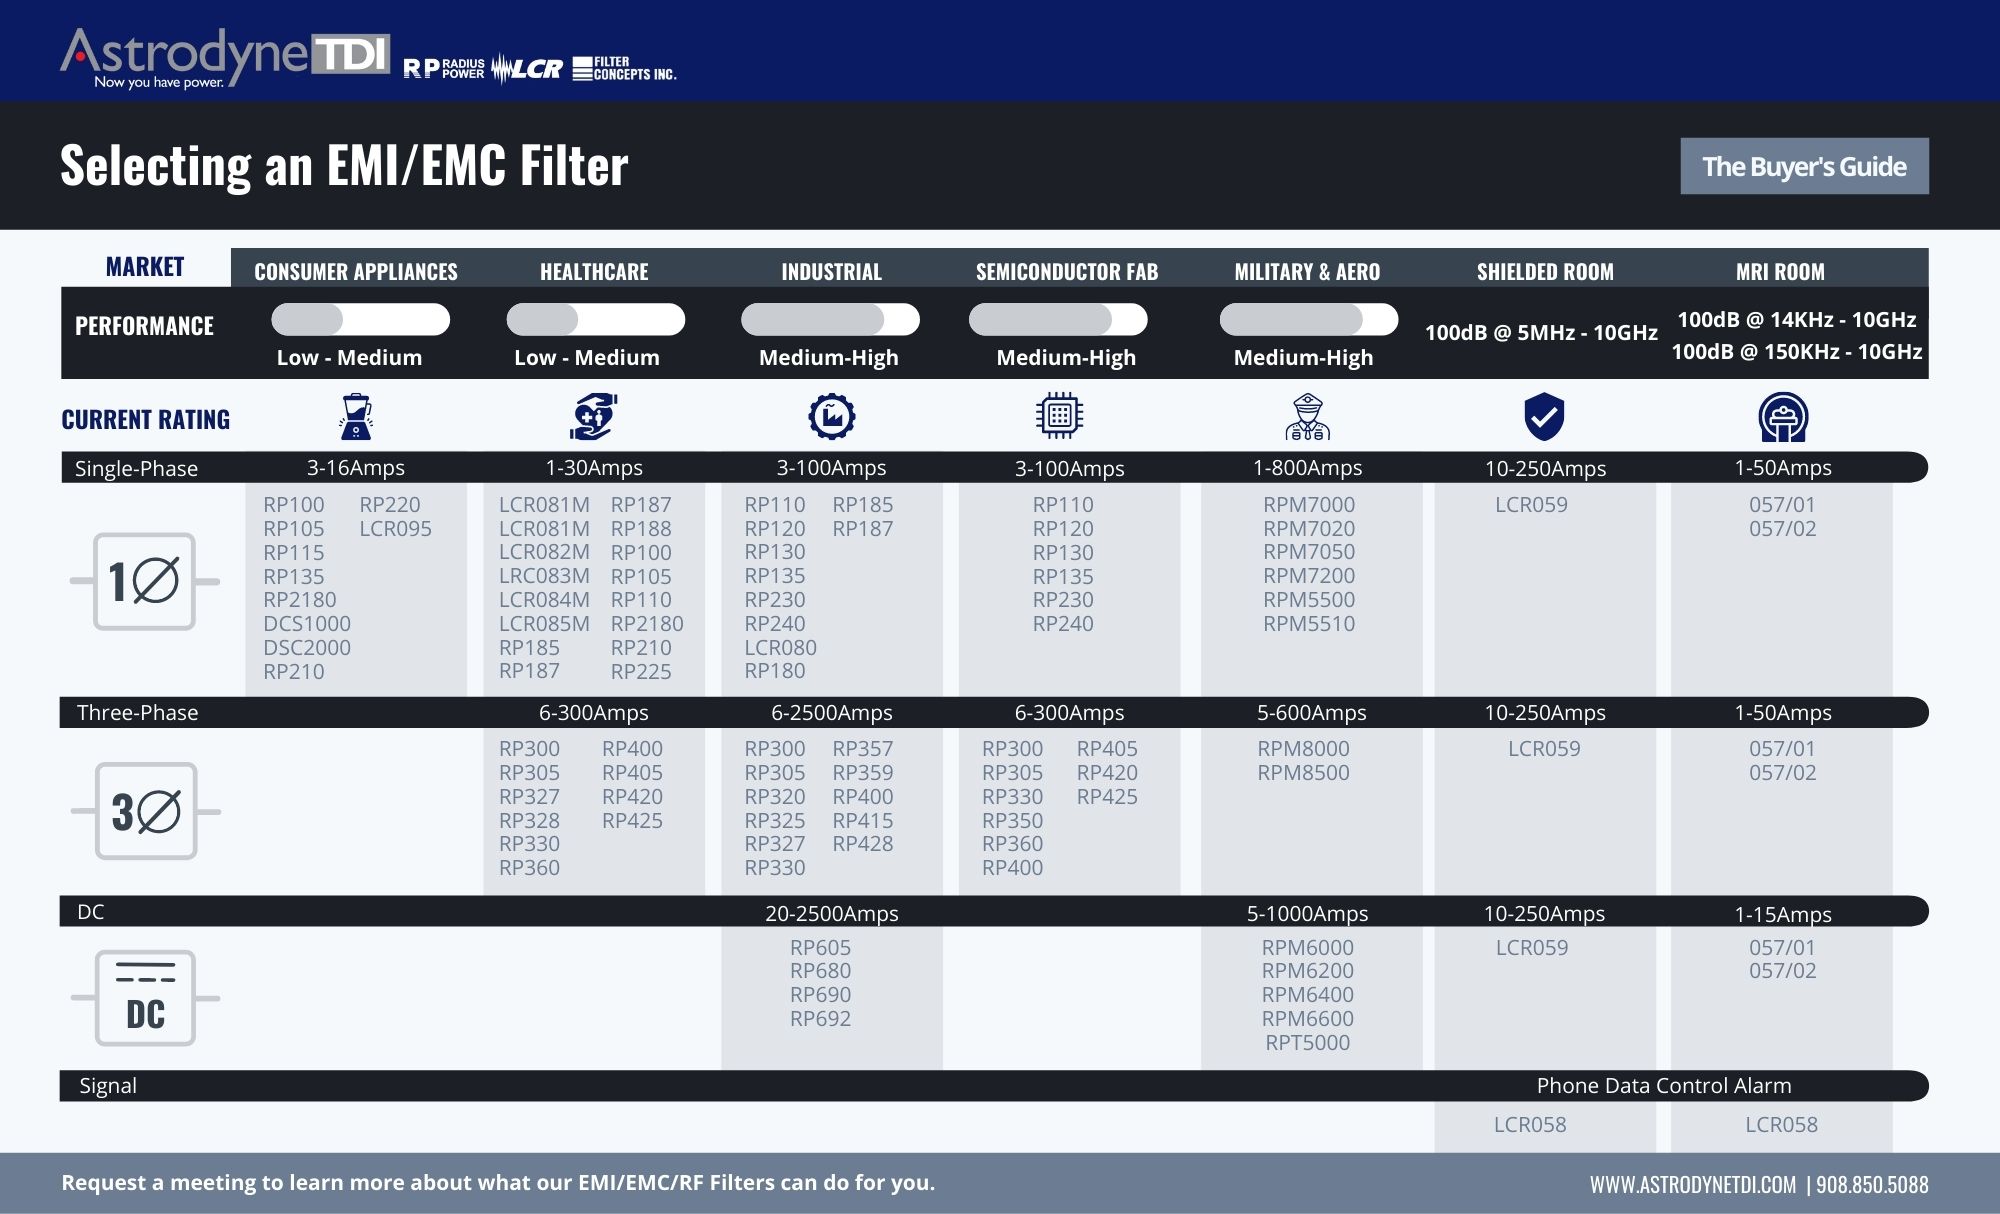Click the single-phase 1Ø symbol

(x=145, y=581)
